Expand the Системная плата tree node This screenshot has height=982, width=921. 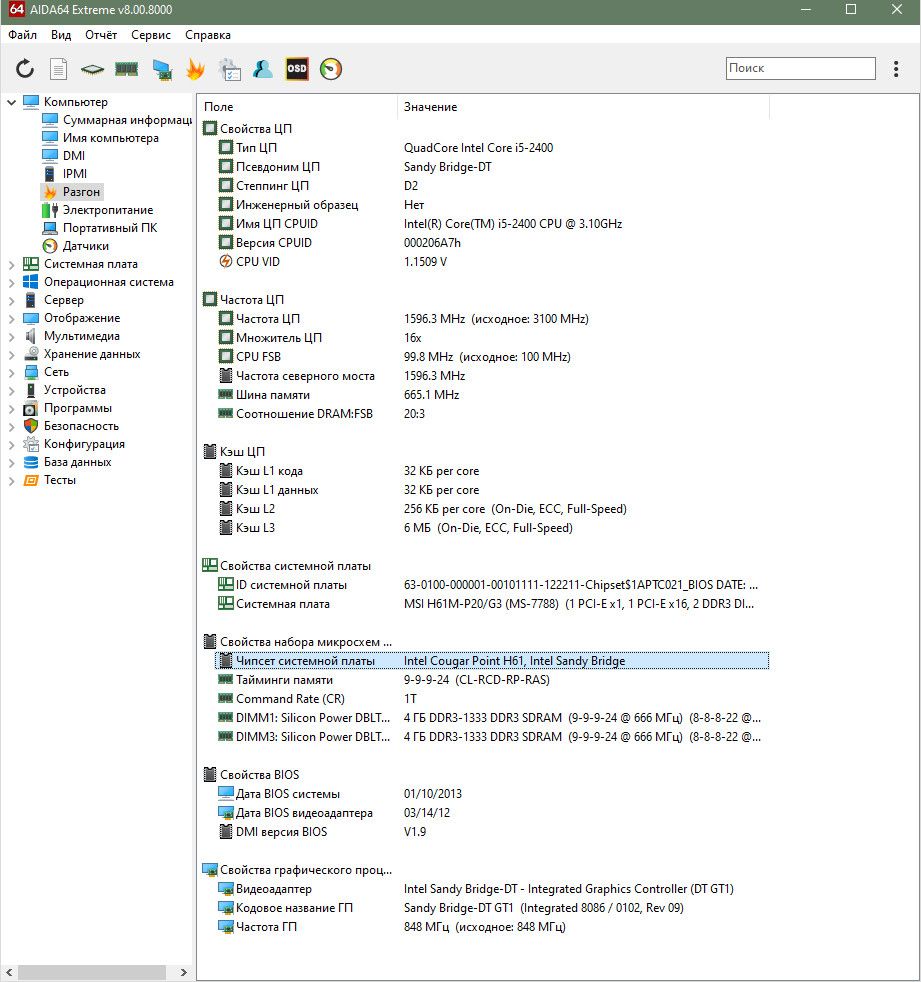click(11, 265)
